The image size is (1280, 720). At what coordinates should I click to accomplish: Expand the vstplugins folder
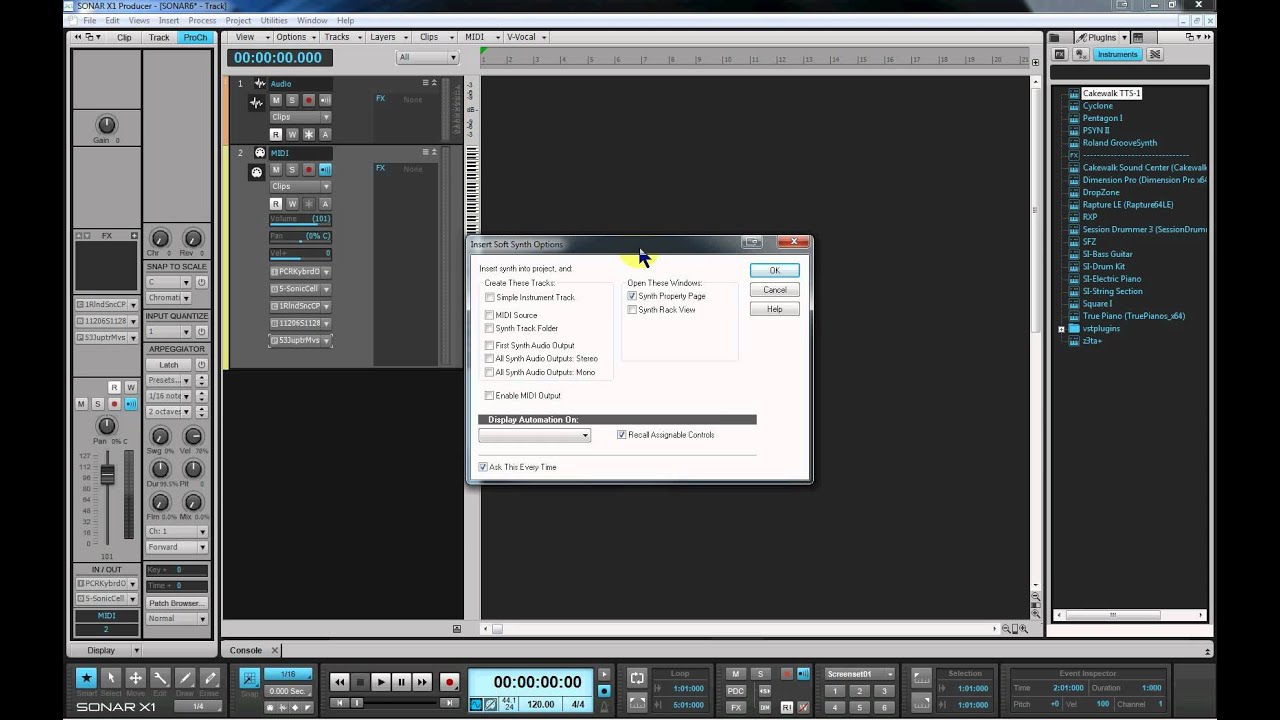pos(1061,329)
